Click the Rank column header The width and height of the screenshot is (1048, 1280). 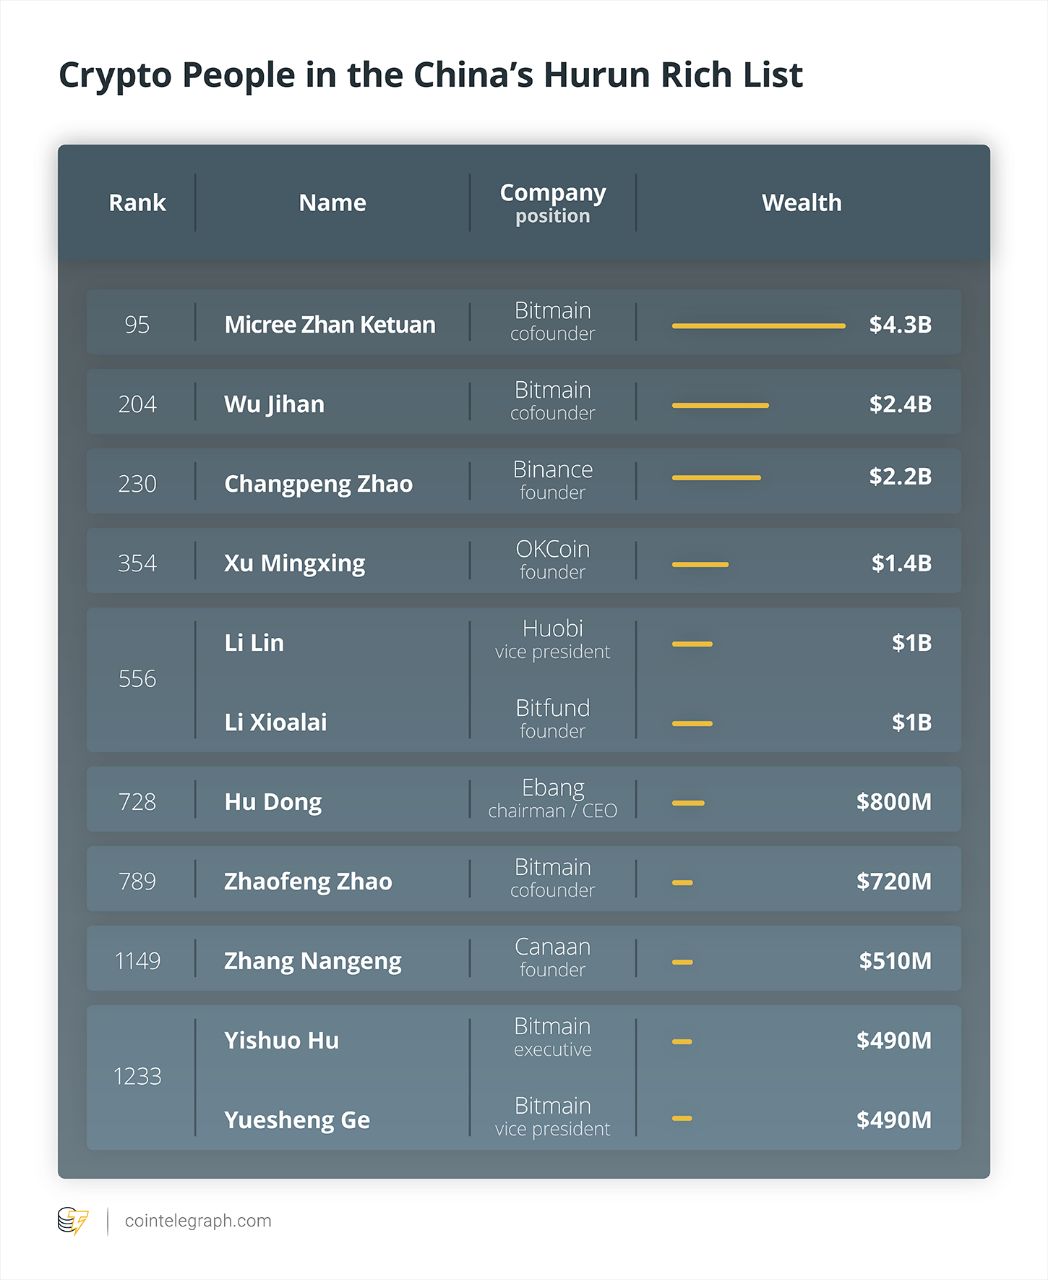pyautogui.click(x=137, y=203)
